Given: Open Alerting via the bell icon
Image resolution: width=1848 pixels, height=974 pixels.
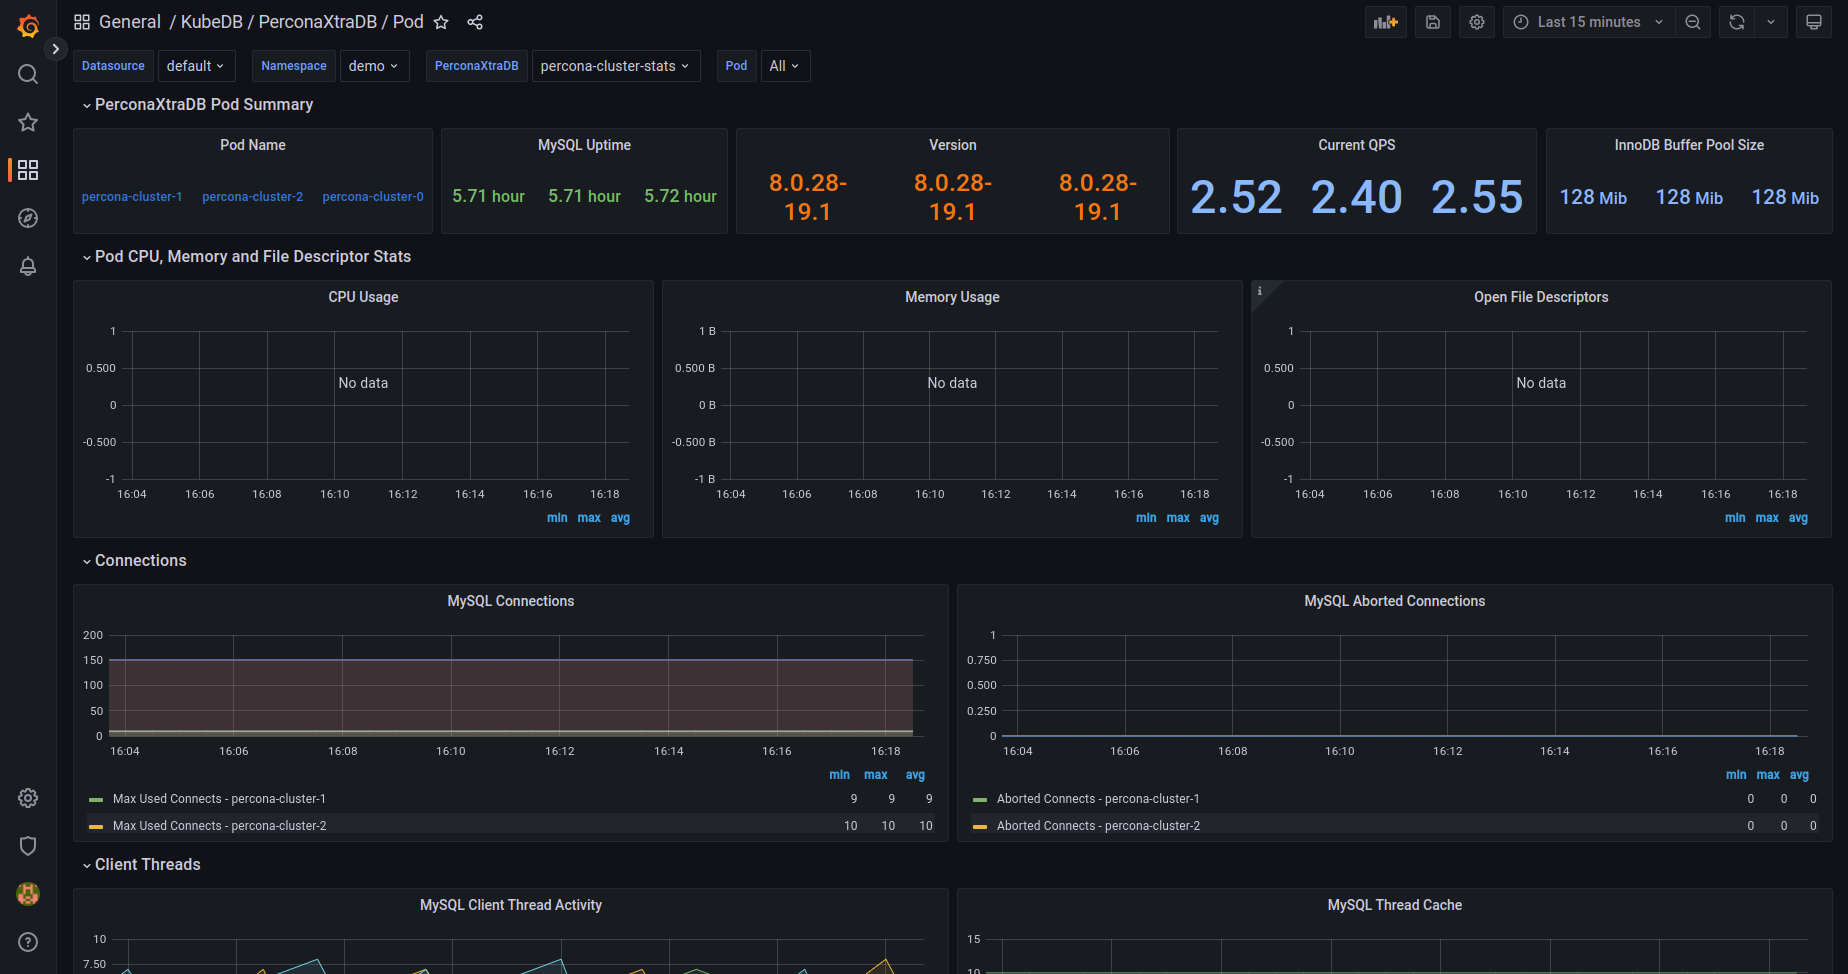Looking at the screenshot, I should (x=27, y=266).
